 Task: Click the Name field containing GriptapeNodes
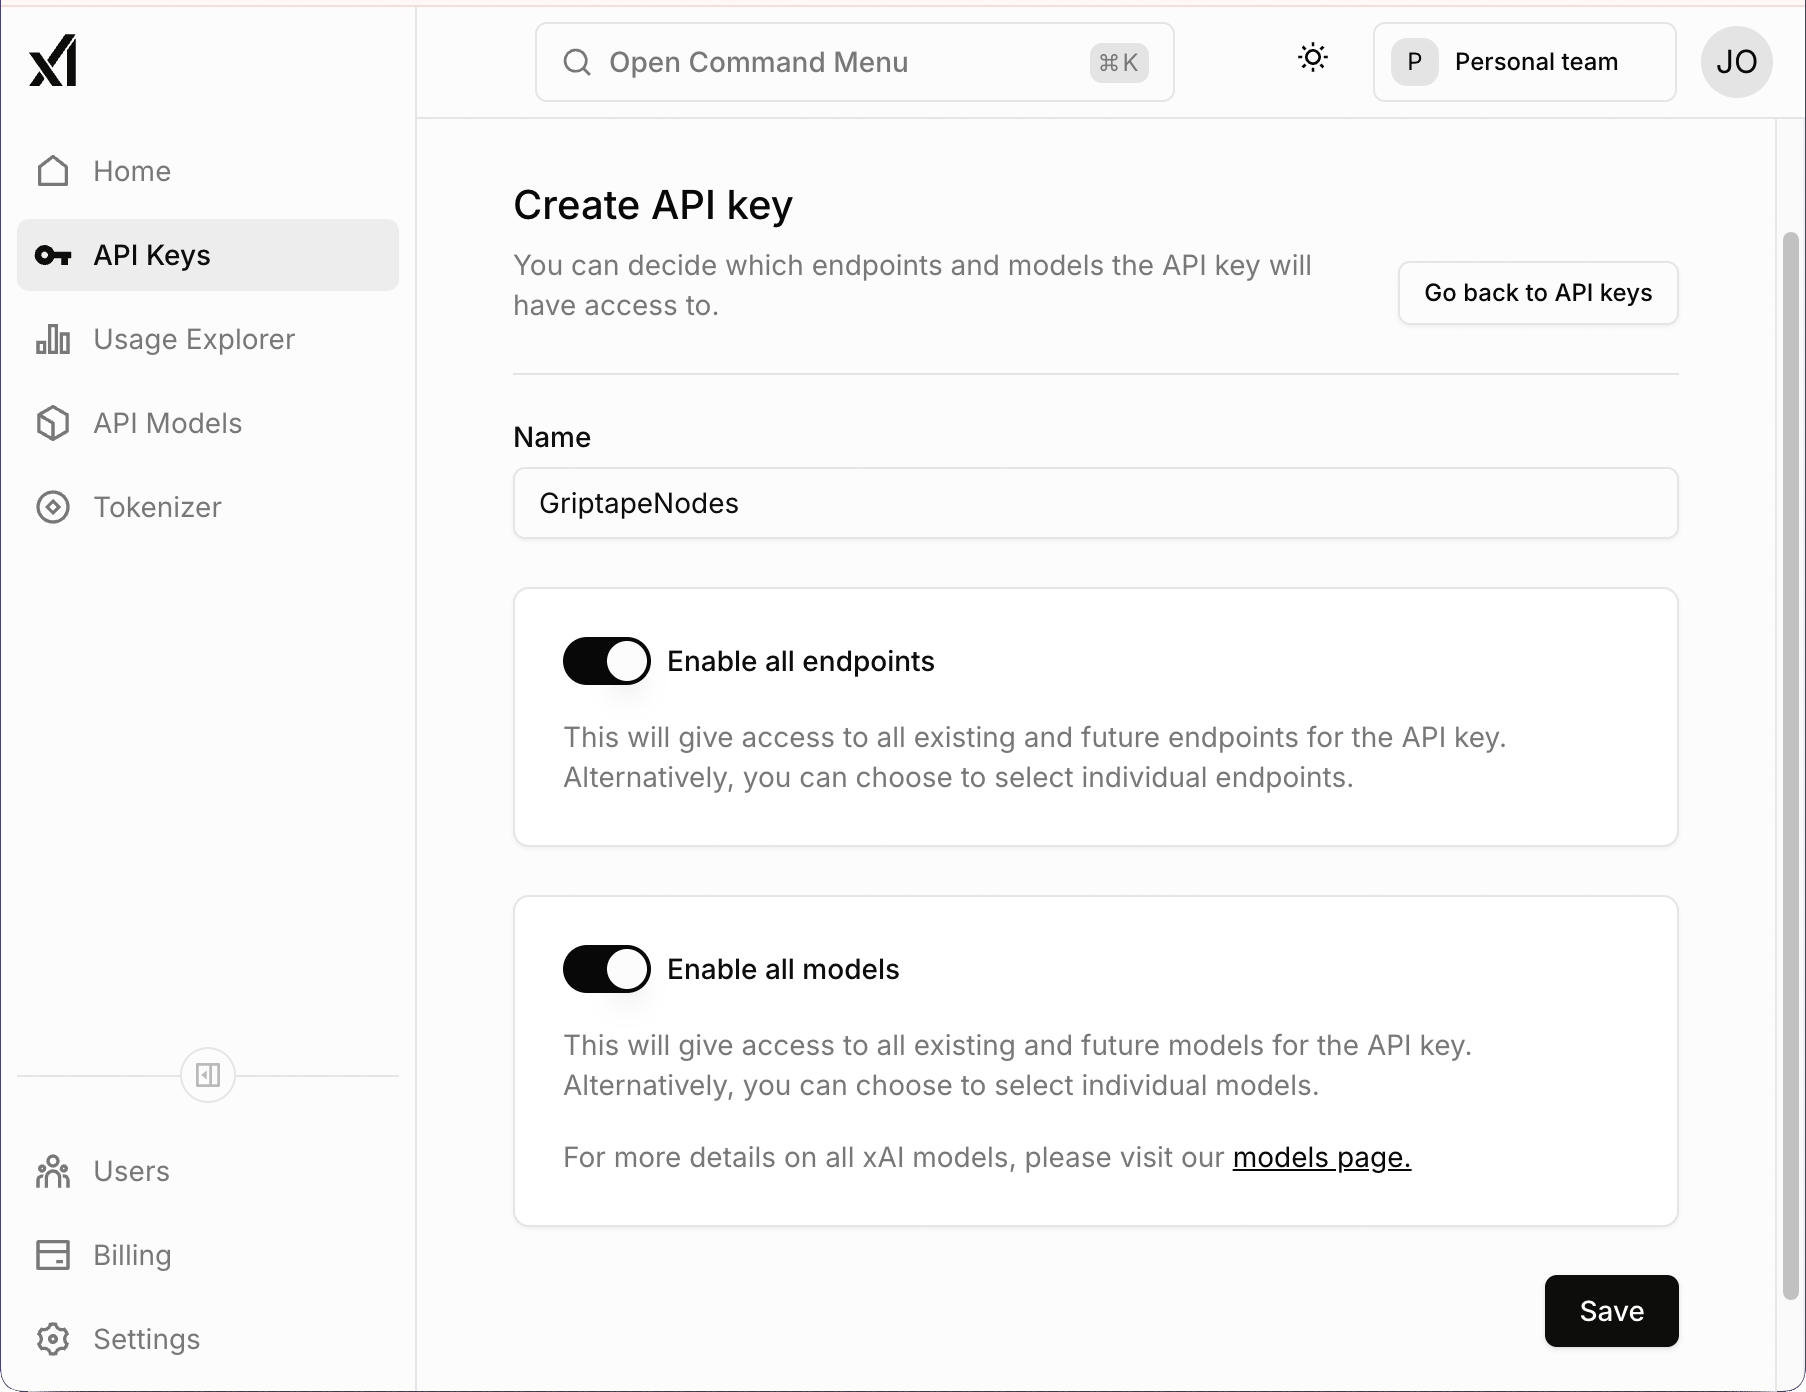point(1096,503)
